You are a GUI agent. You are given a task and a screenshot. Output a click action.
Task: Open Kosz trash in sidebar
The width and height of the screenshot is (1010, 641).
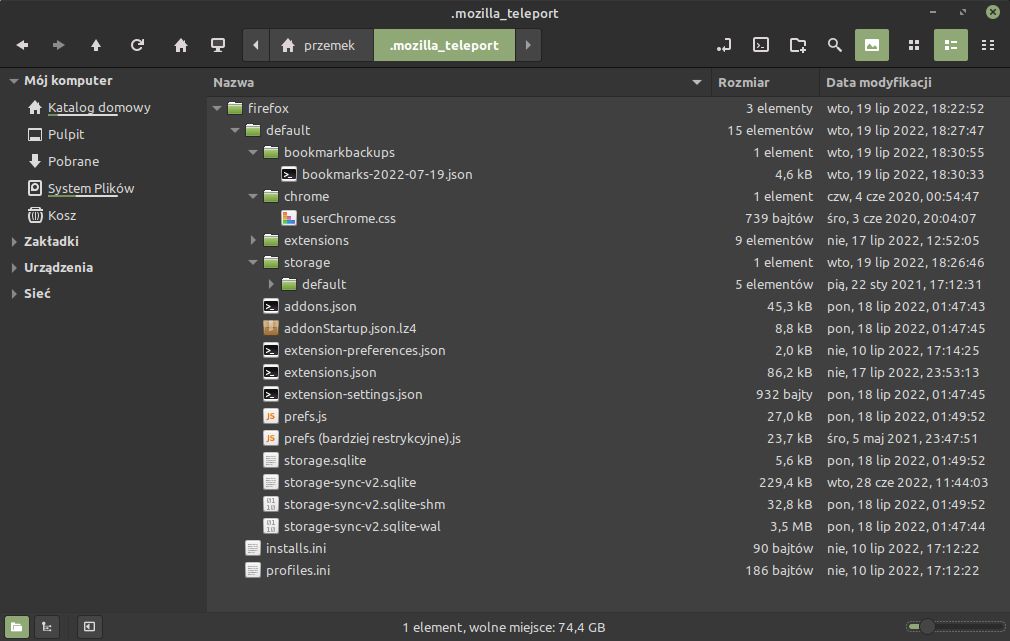62,216
